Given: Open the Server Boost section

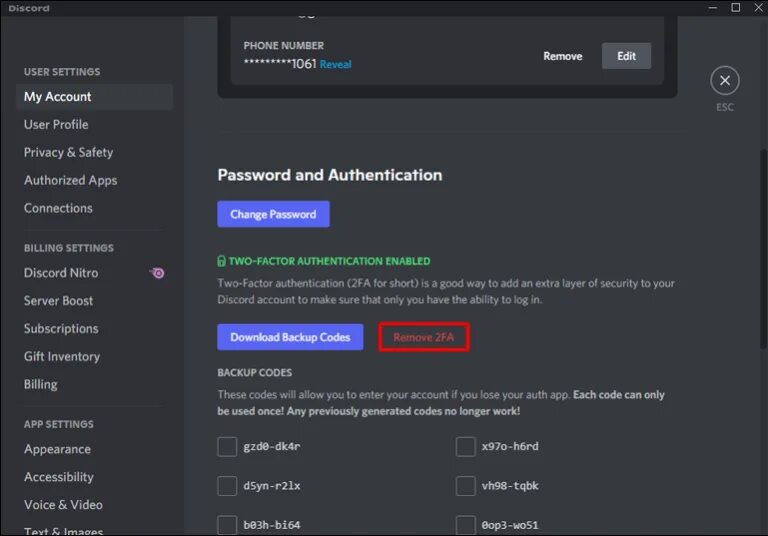Looking at the screenshot, I should (58, 301).
